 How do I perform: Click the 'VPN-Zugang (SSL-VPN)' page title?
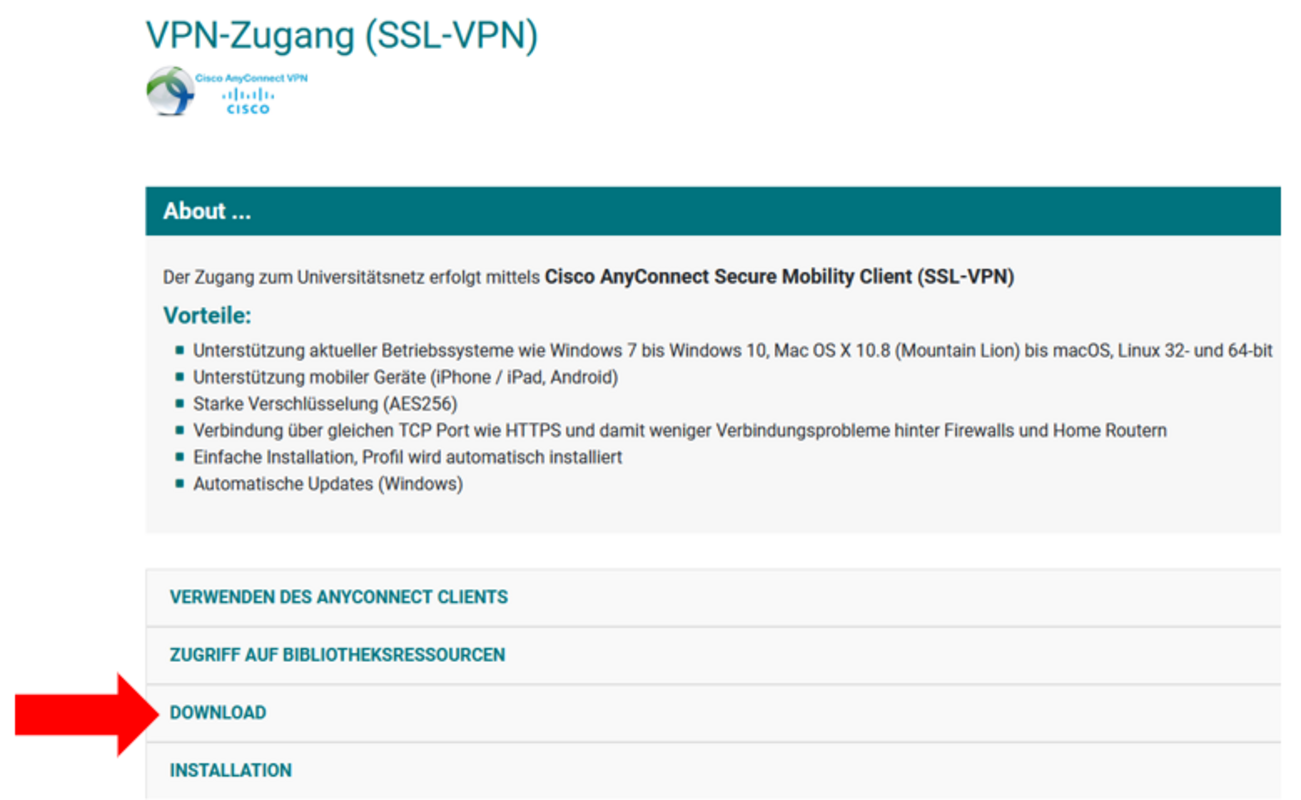[x=342, y=35]
